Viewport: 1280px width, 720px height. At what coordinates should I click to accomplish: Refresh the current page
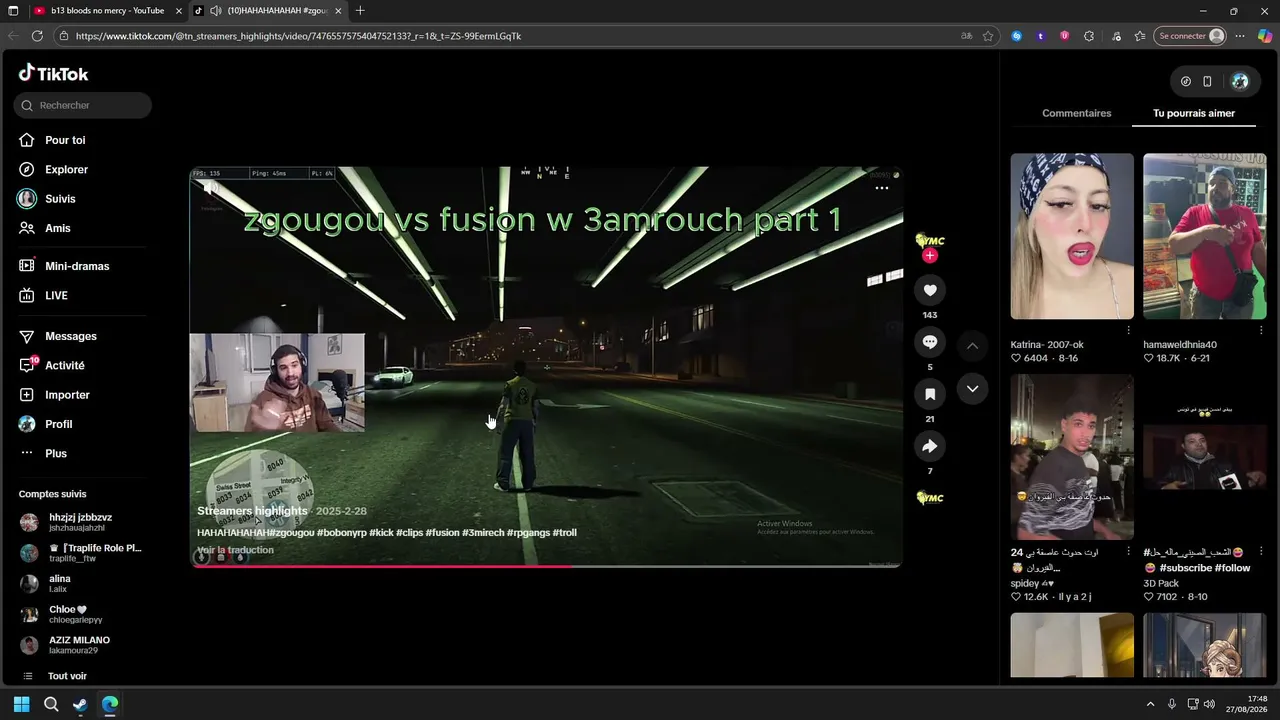coord(37,36)
